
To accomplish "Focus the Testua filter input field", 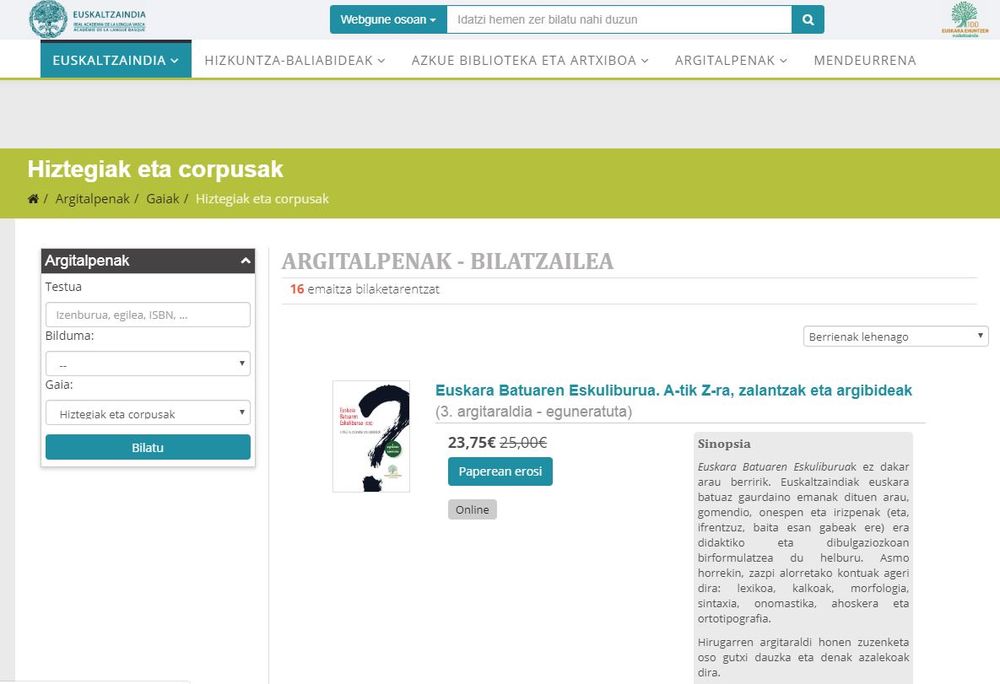I will [148, 315].
